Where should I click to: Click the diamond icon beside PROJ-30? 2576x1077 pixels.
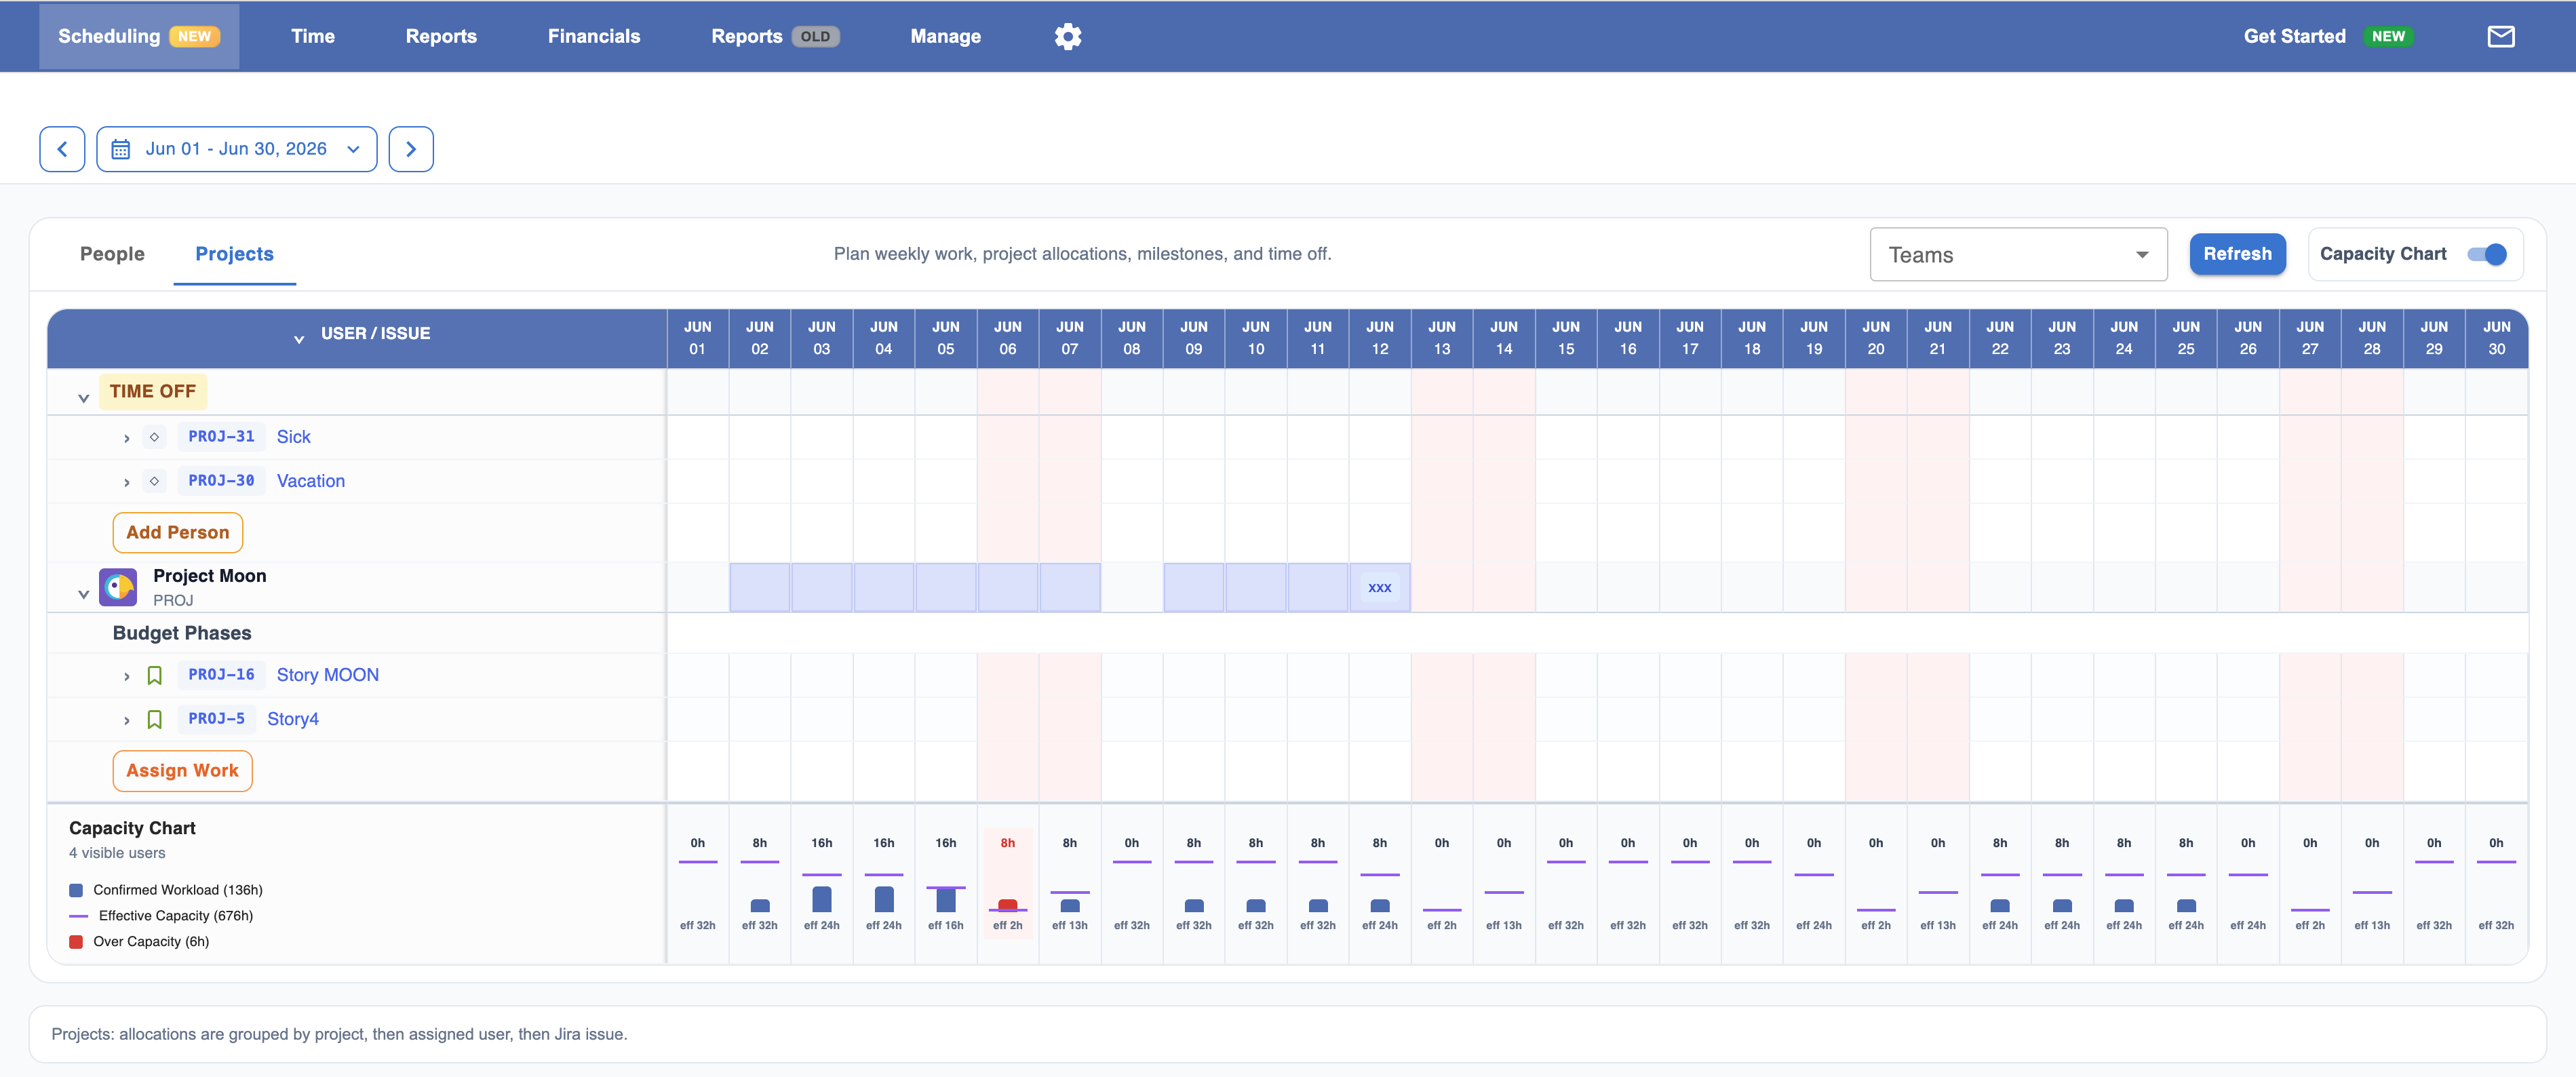pos(154,481)
